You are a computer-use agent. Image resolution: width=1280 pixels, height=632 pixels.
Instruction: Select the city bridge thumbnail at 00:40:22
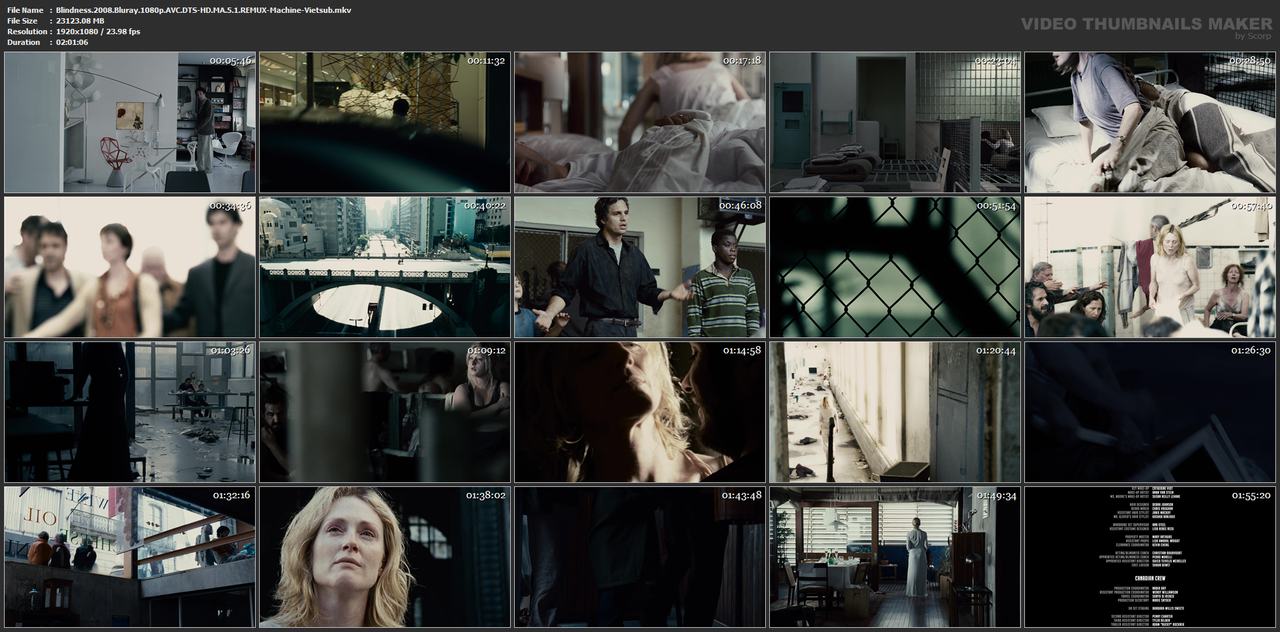point(385,267)
